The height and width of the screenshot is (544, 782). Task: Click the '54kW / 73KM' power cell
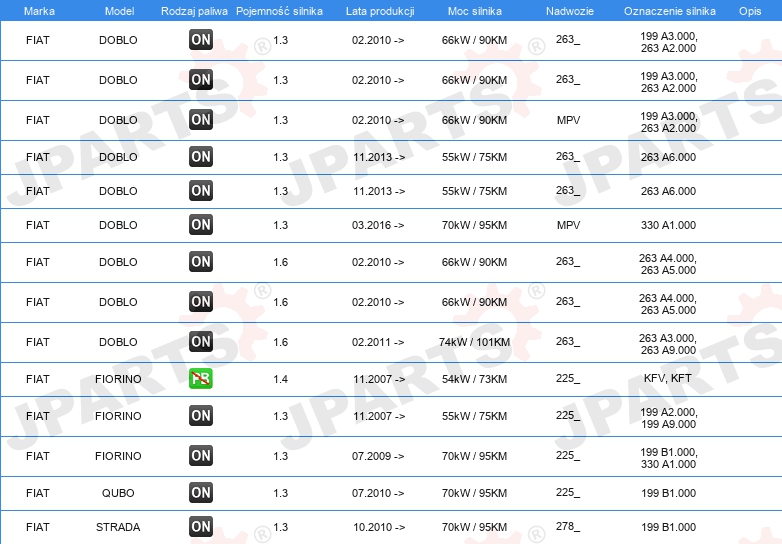pyautogui.click(x=474, y=379)
